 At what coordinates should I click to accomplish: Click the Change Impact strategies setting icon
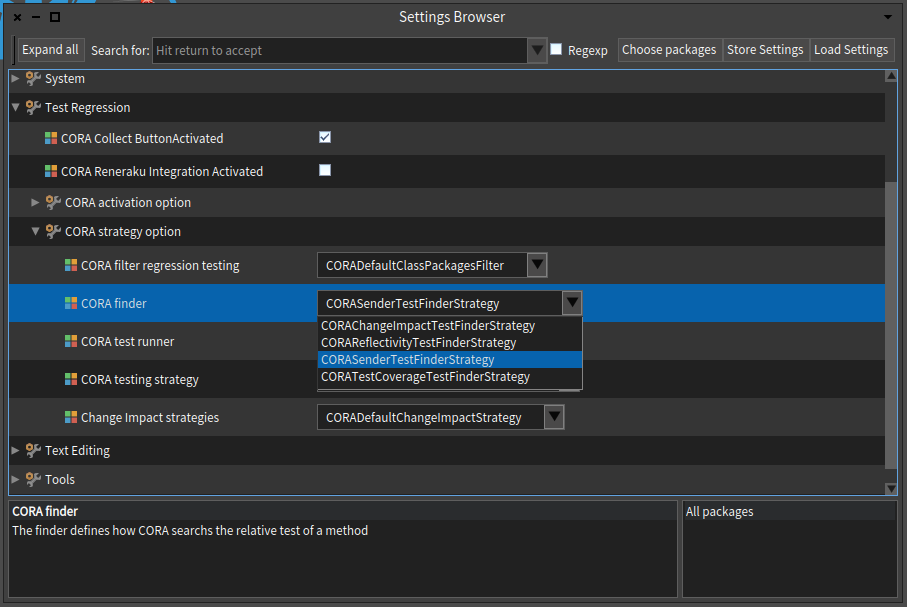71,417
